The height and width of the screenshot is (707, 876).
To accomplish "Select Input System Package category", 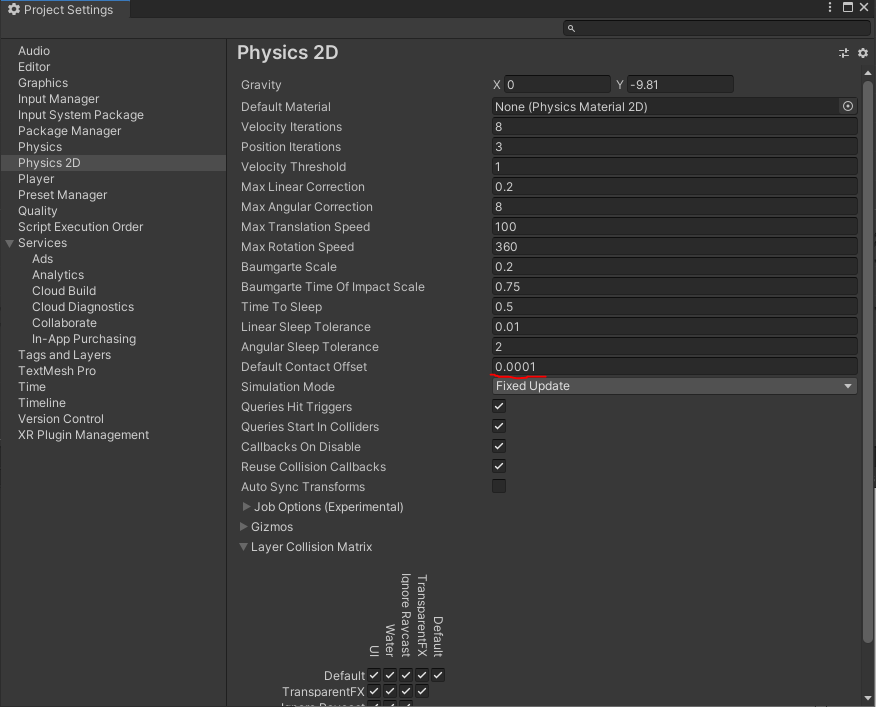I will 80,115.
